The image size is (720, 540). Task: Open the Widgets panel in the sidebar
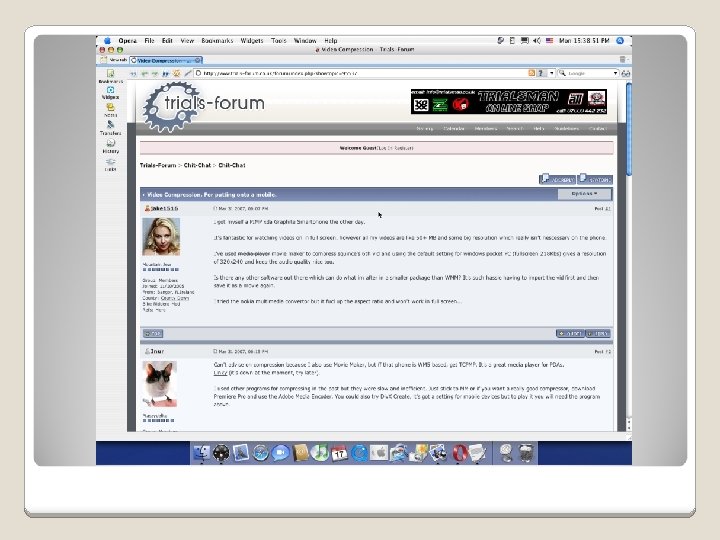point(110,93)
